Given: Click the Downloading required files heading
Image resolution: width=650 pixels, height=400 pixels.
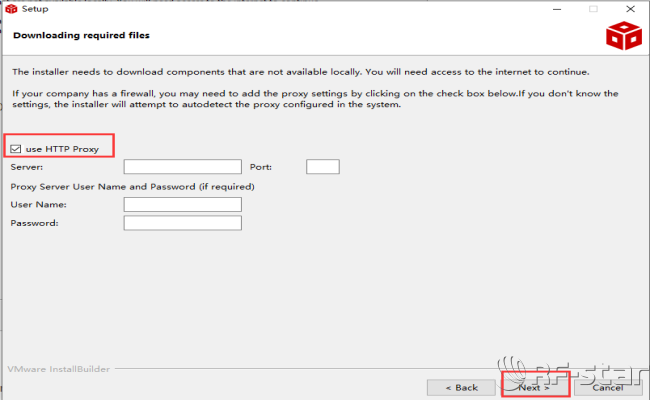Looking at the screenshot, I should 81,36.
